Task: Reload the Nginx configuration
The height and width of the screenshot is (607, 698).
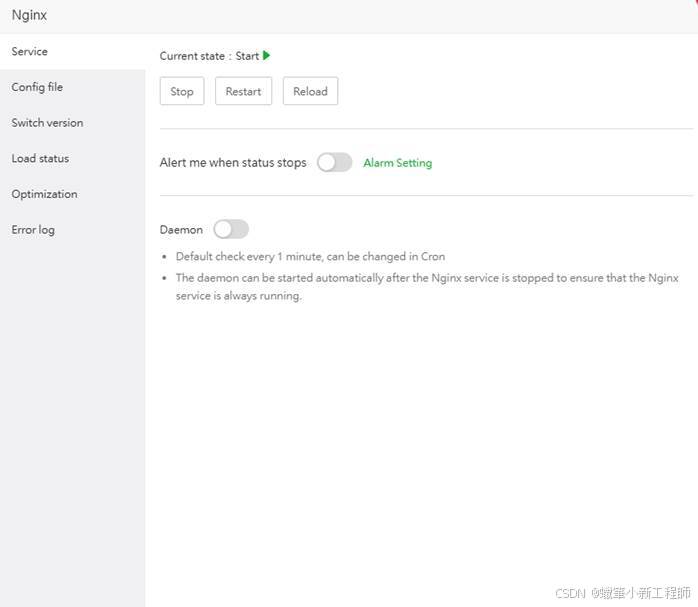Action: pos(310,91)
